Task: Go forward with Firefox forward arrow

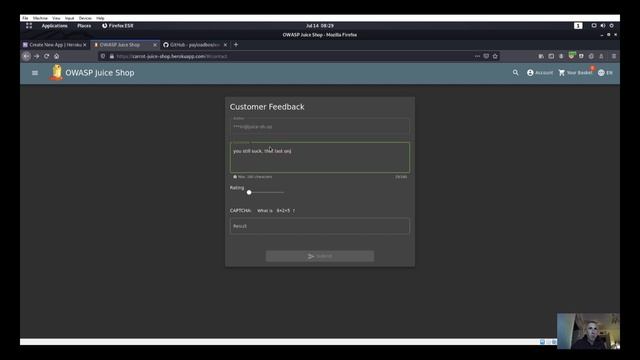Action: pos(37,56)
